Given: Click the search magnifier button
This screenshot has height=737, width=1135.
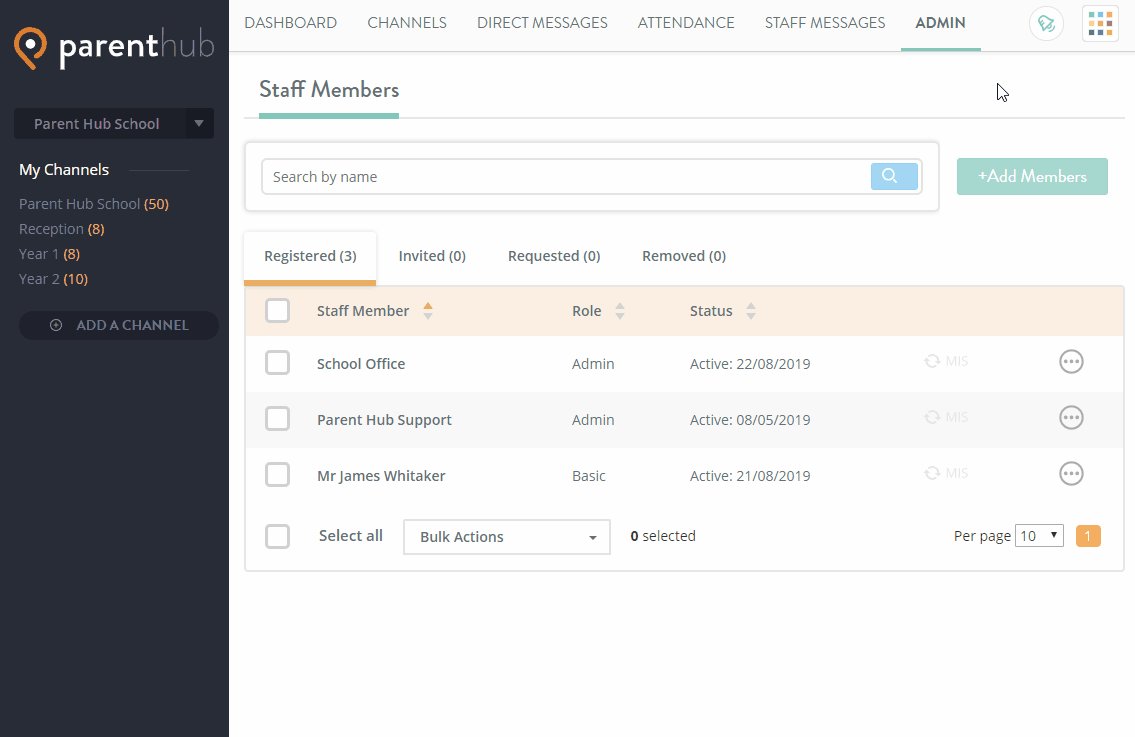Looking at the screenshot, I should tap(894, 177).
